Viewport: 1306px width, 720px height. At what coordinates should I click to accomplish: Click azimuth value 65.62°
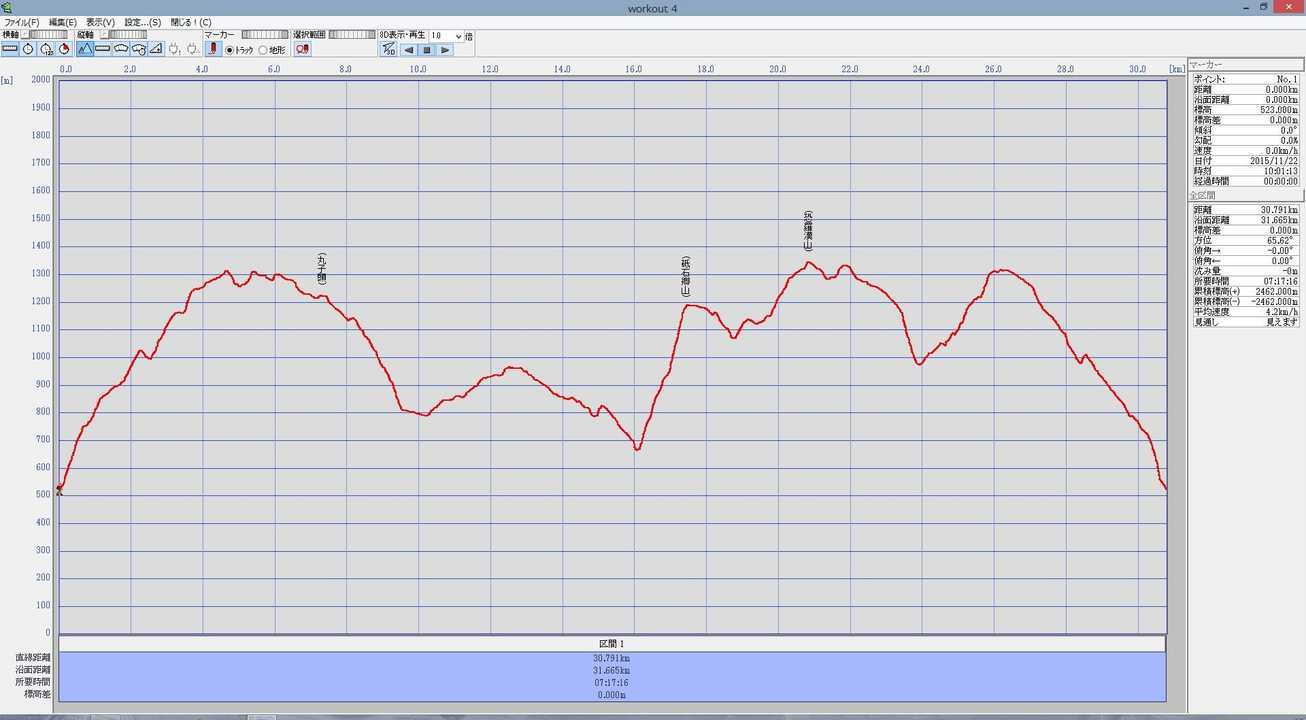pos(1279,240)
